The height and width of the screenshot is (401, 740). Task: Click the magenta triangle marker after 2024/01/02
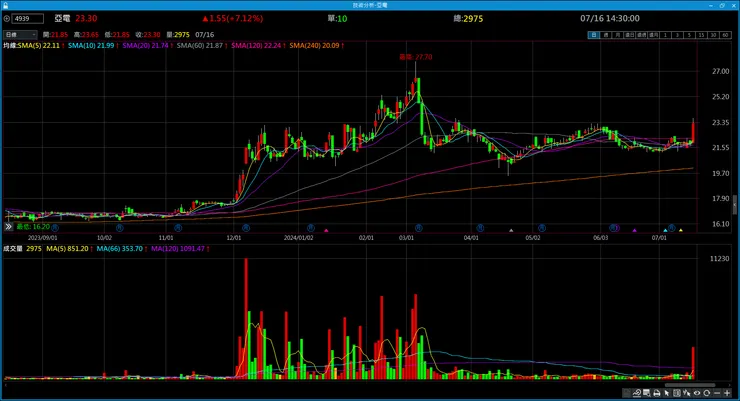click(326, 230)
